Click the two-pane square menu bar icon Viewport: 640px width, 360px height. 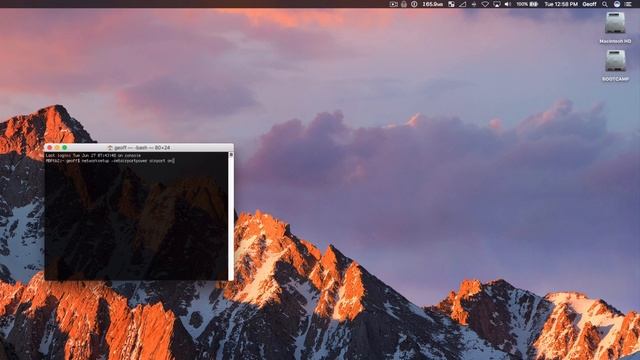[x=451, y=4]
